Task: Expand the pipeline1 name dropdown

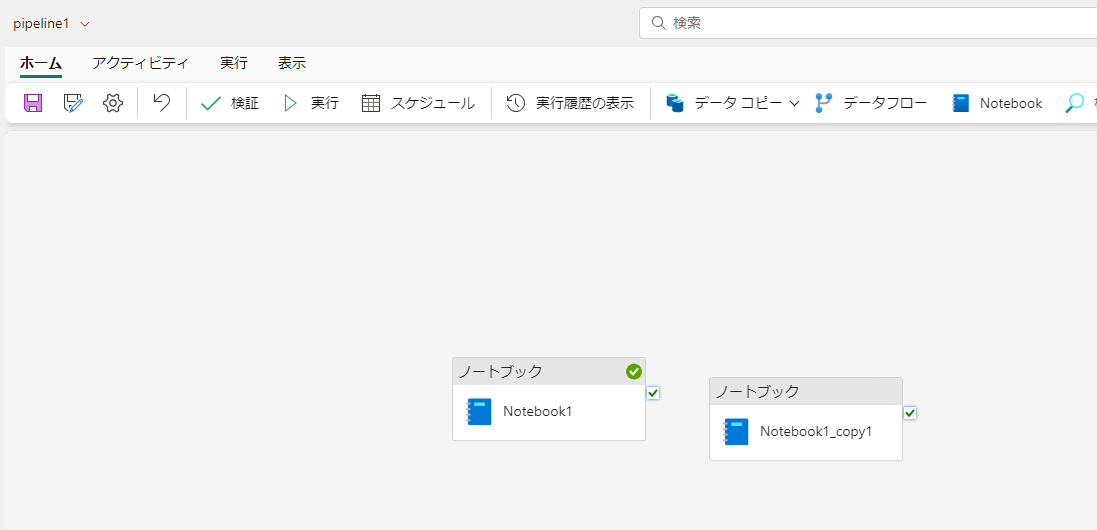Action: coord(85,24)
